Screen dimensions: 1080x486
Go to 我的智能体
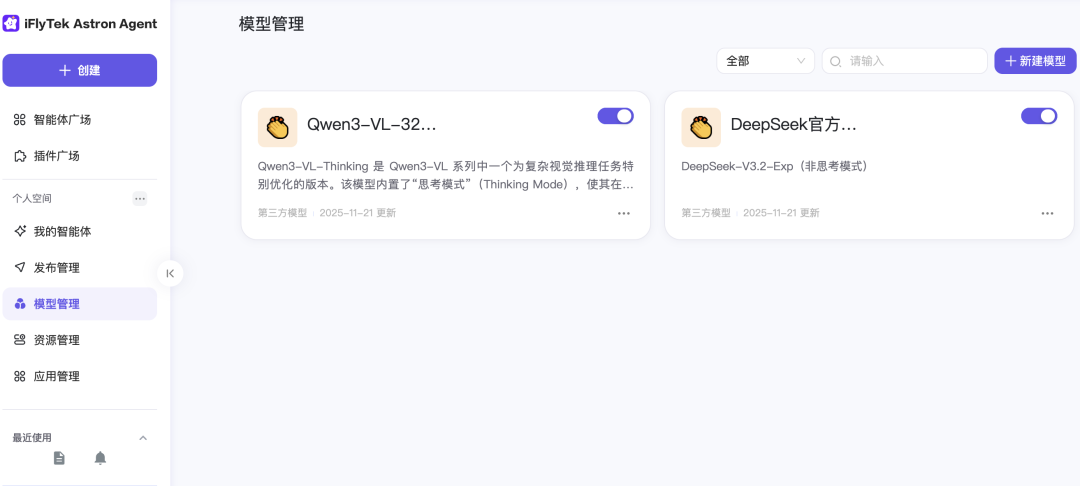[80, 232]
